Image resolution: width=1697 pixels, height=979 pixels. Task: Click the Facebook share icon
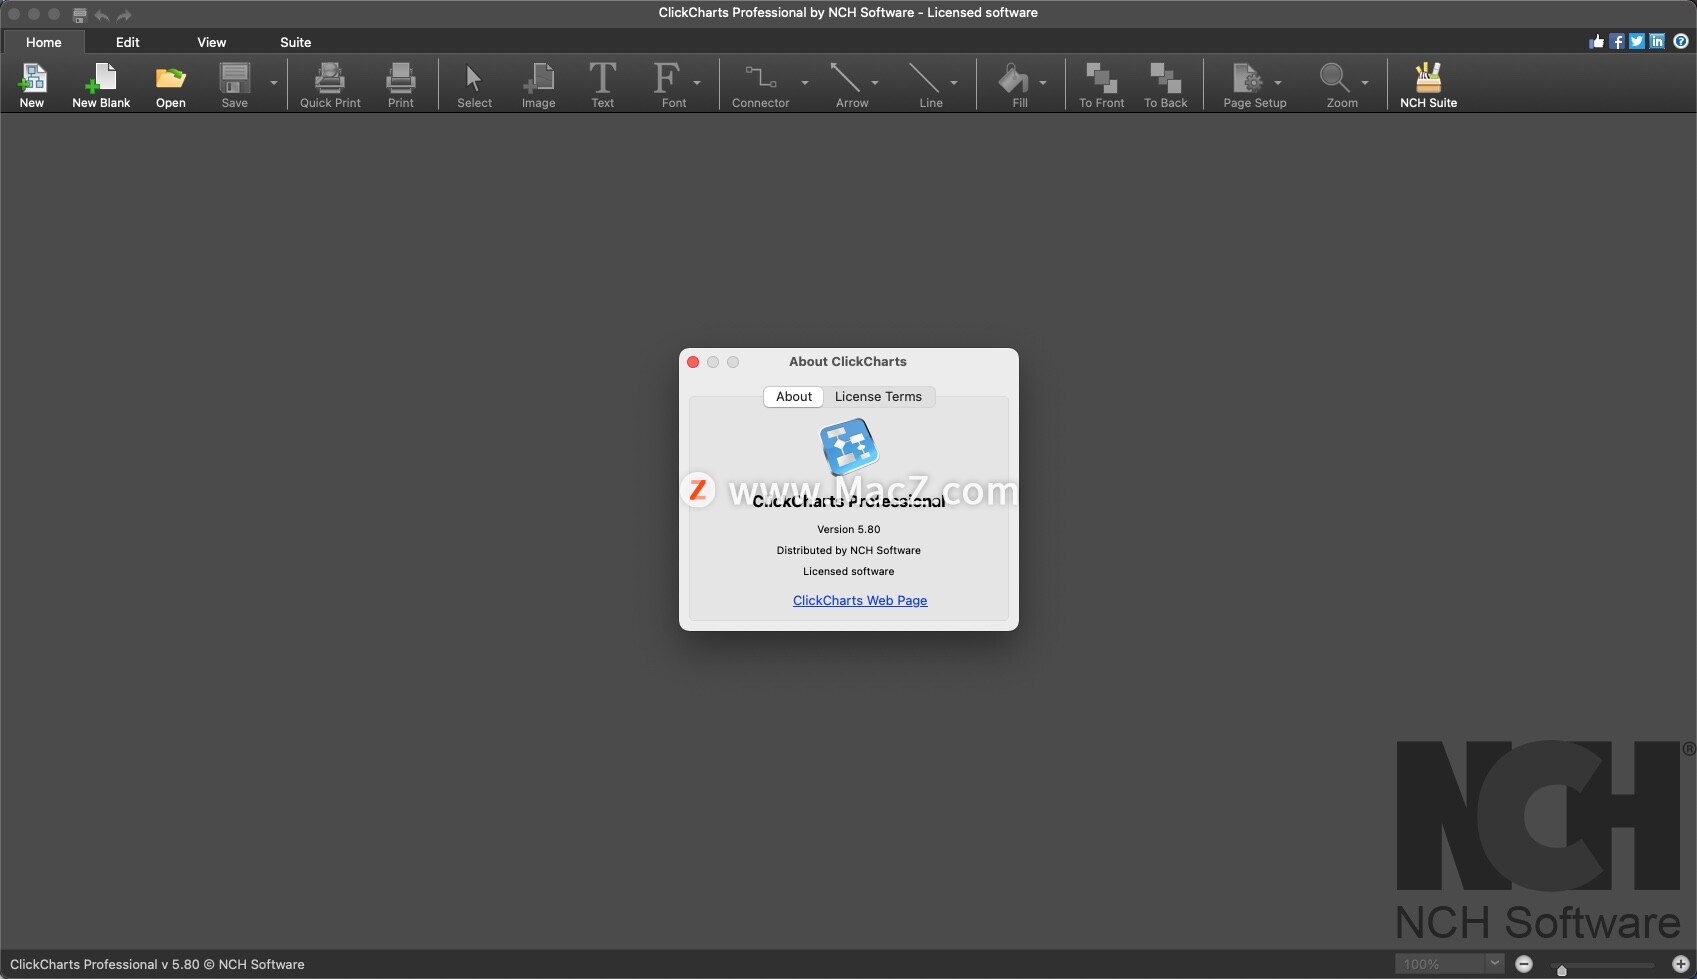1617,41
